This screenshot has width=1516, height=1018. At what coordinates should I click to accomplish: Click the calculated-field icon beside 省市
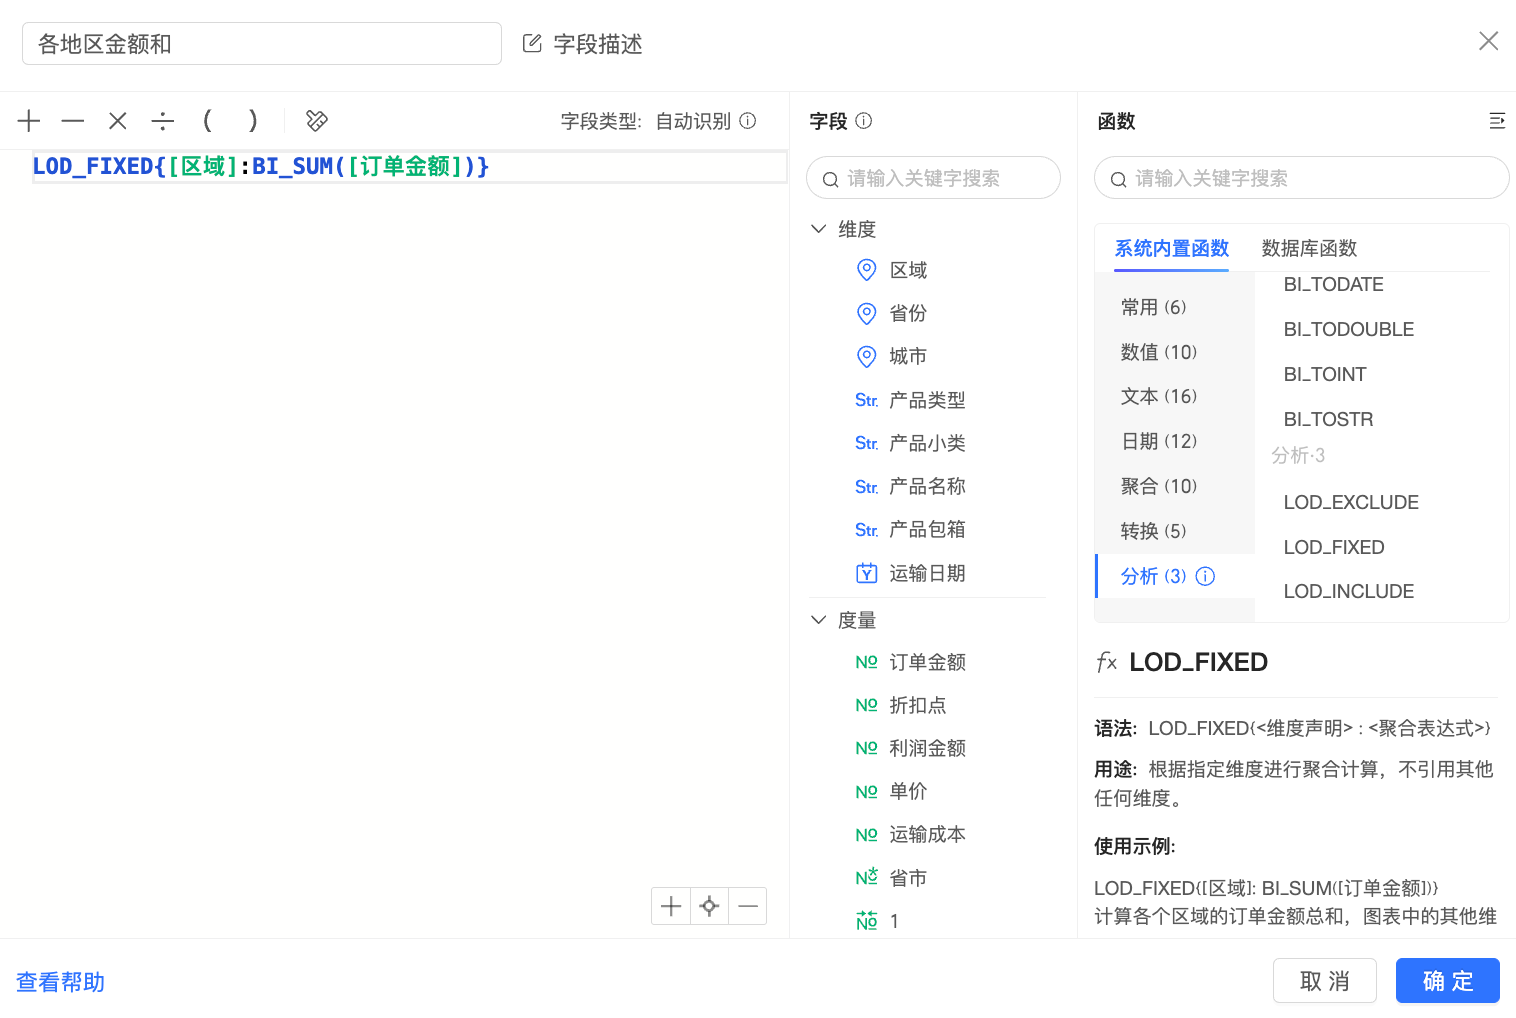tap(867, 877)
